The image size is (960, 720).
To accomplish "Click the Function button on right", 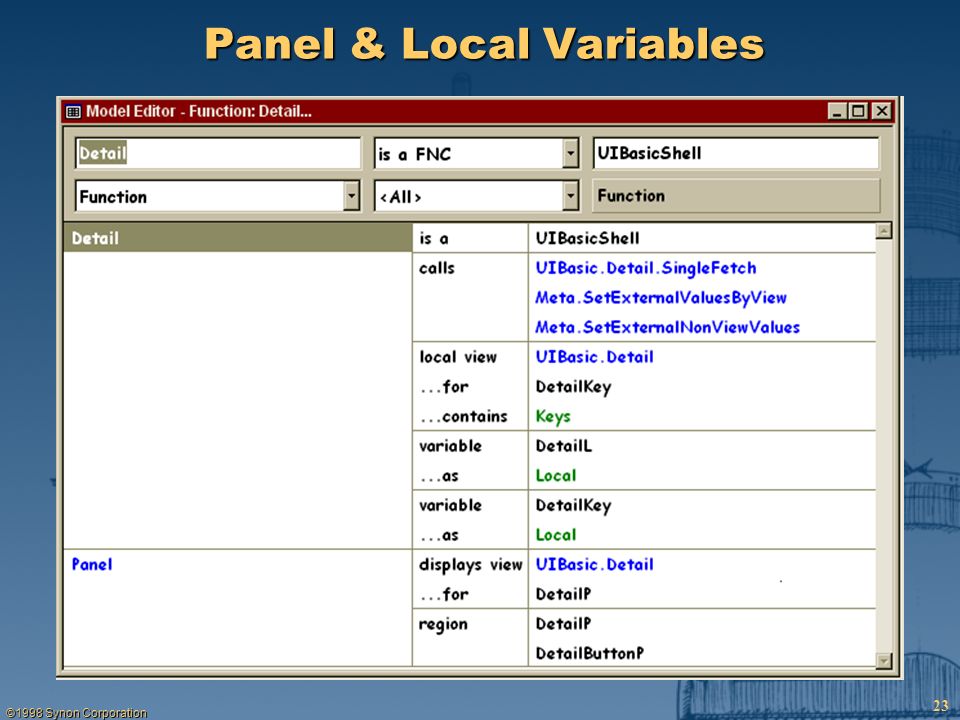I will 736,196.
